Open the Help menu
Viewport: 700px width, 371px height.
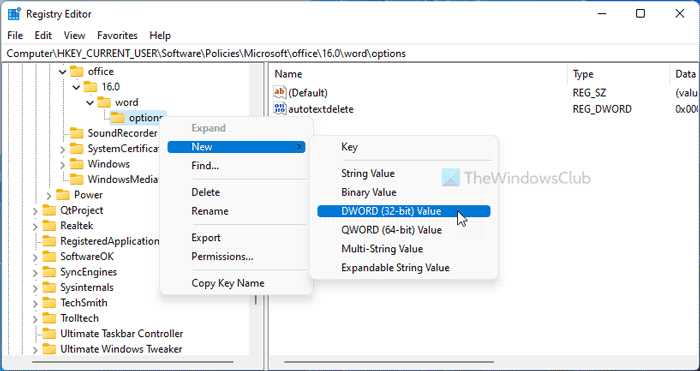click(x=160, y=35)
